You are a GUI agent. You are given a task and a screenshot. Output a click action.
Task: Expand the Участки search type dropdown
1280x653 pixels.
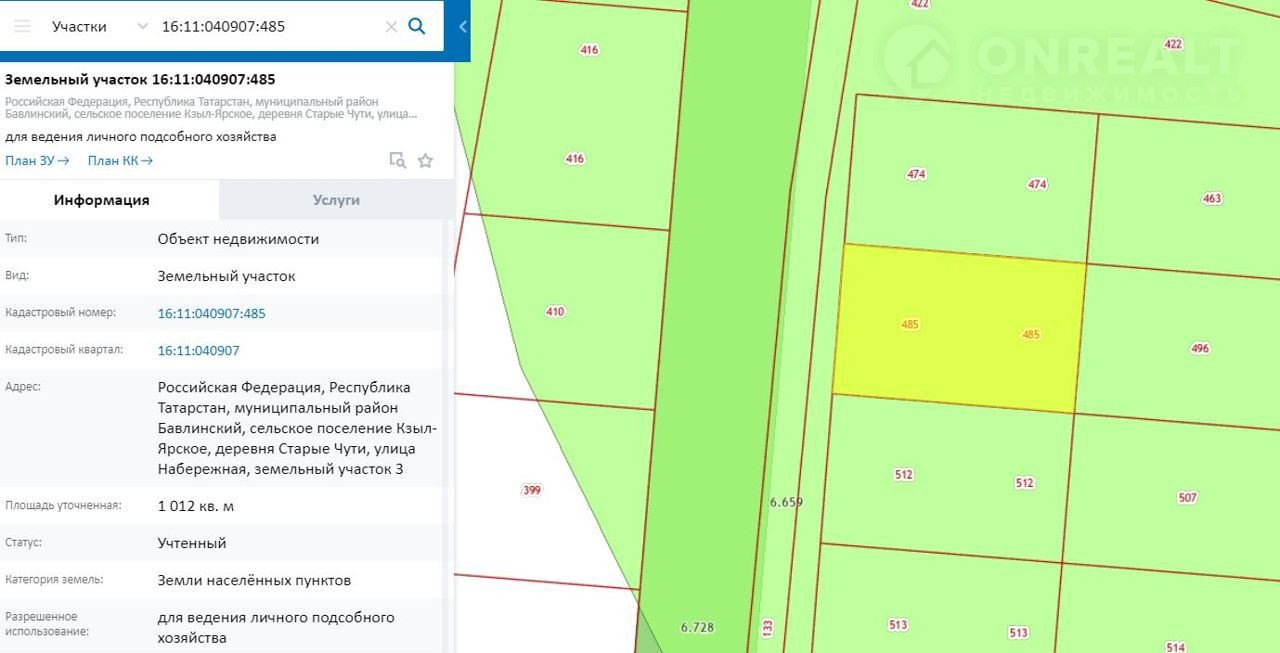pos(141,26)
